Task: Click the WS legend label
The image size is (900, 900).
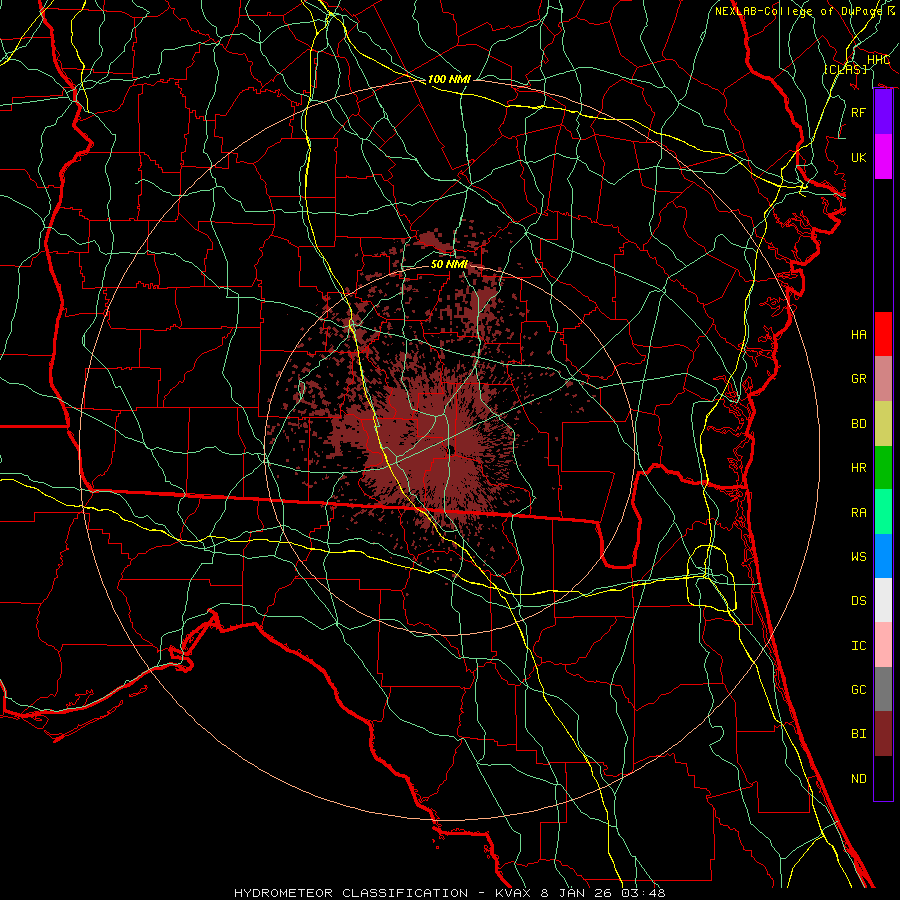Action: [x=858, y=557]
